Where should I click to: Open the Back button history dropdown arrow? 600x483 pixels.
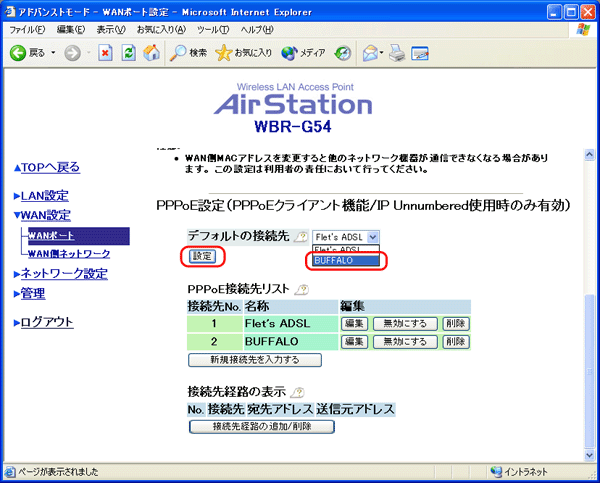tap(53, 52)
